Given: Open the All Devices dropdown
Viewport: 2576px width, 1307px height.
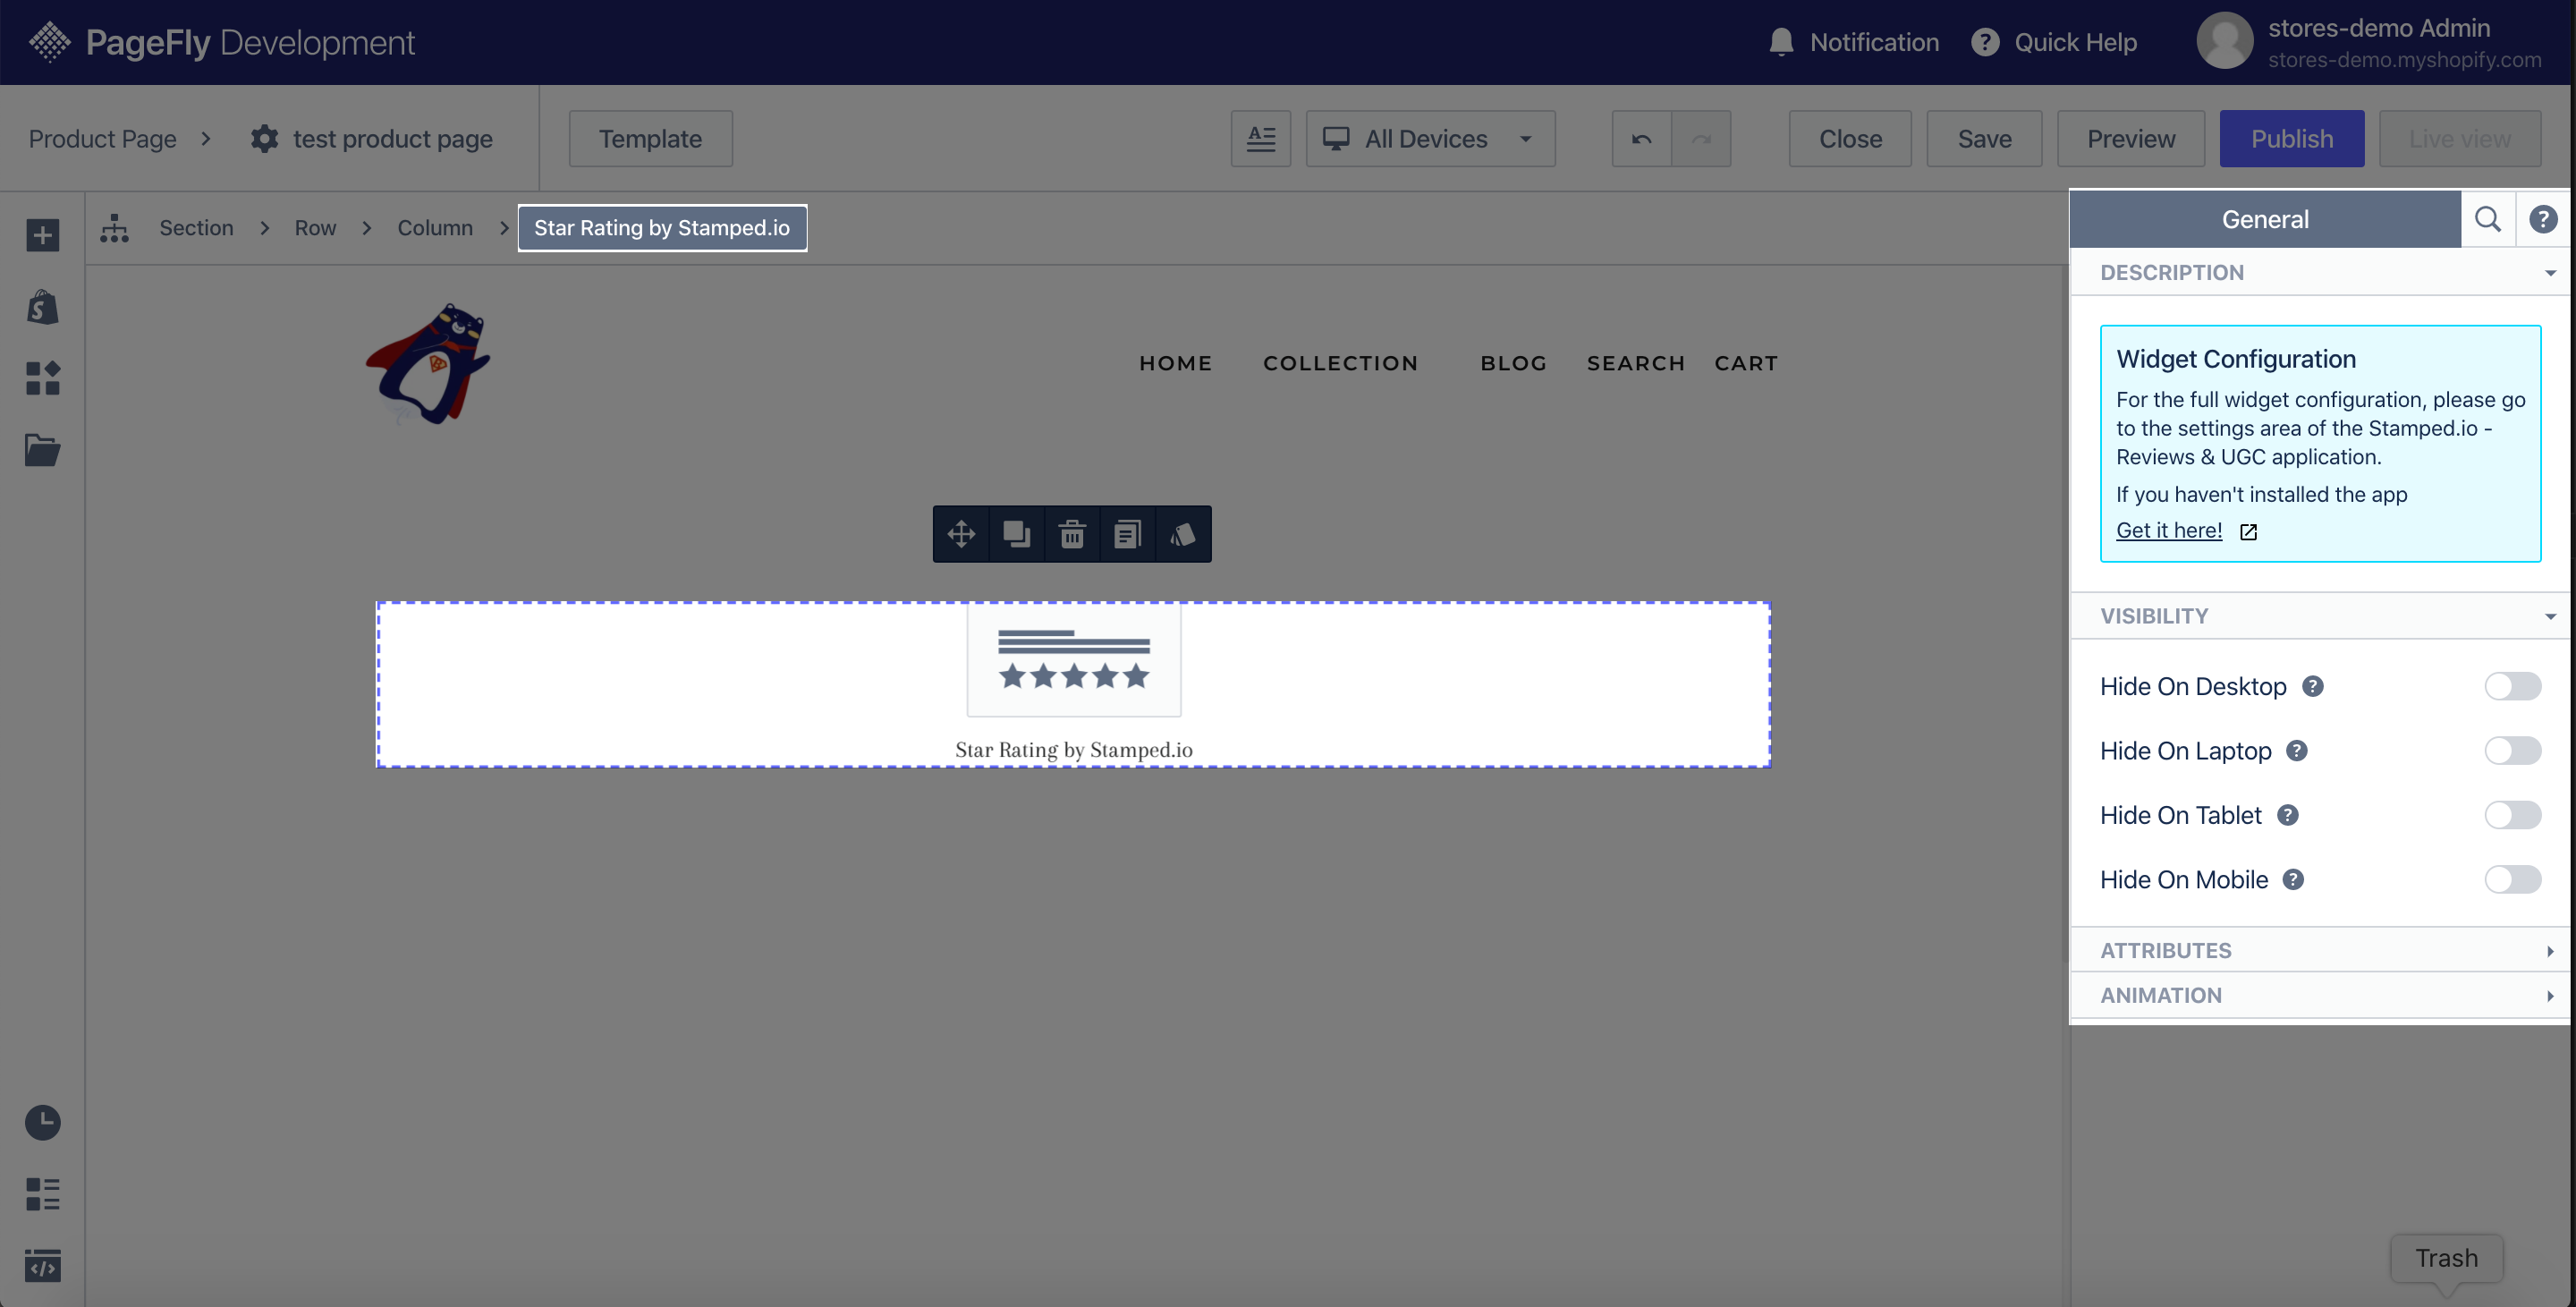Looking at the screenshot, I should [x=1430, y=138].
